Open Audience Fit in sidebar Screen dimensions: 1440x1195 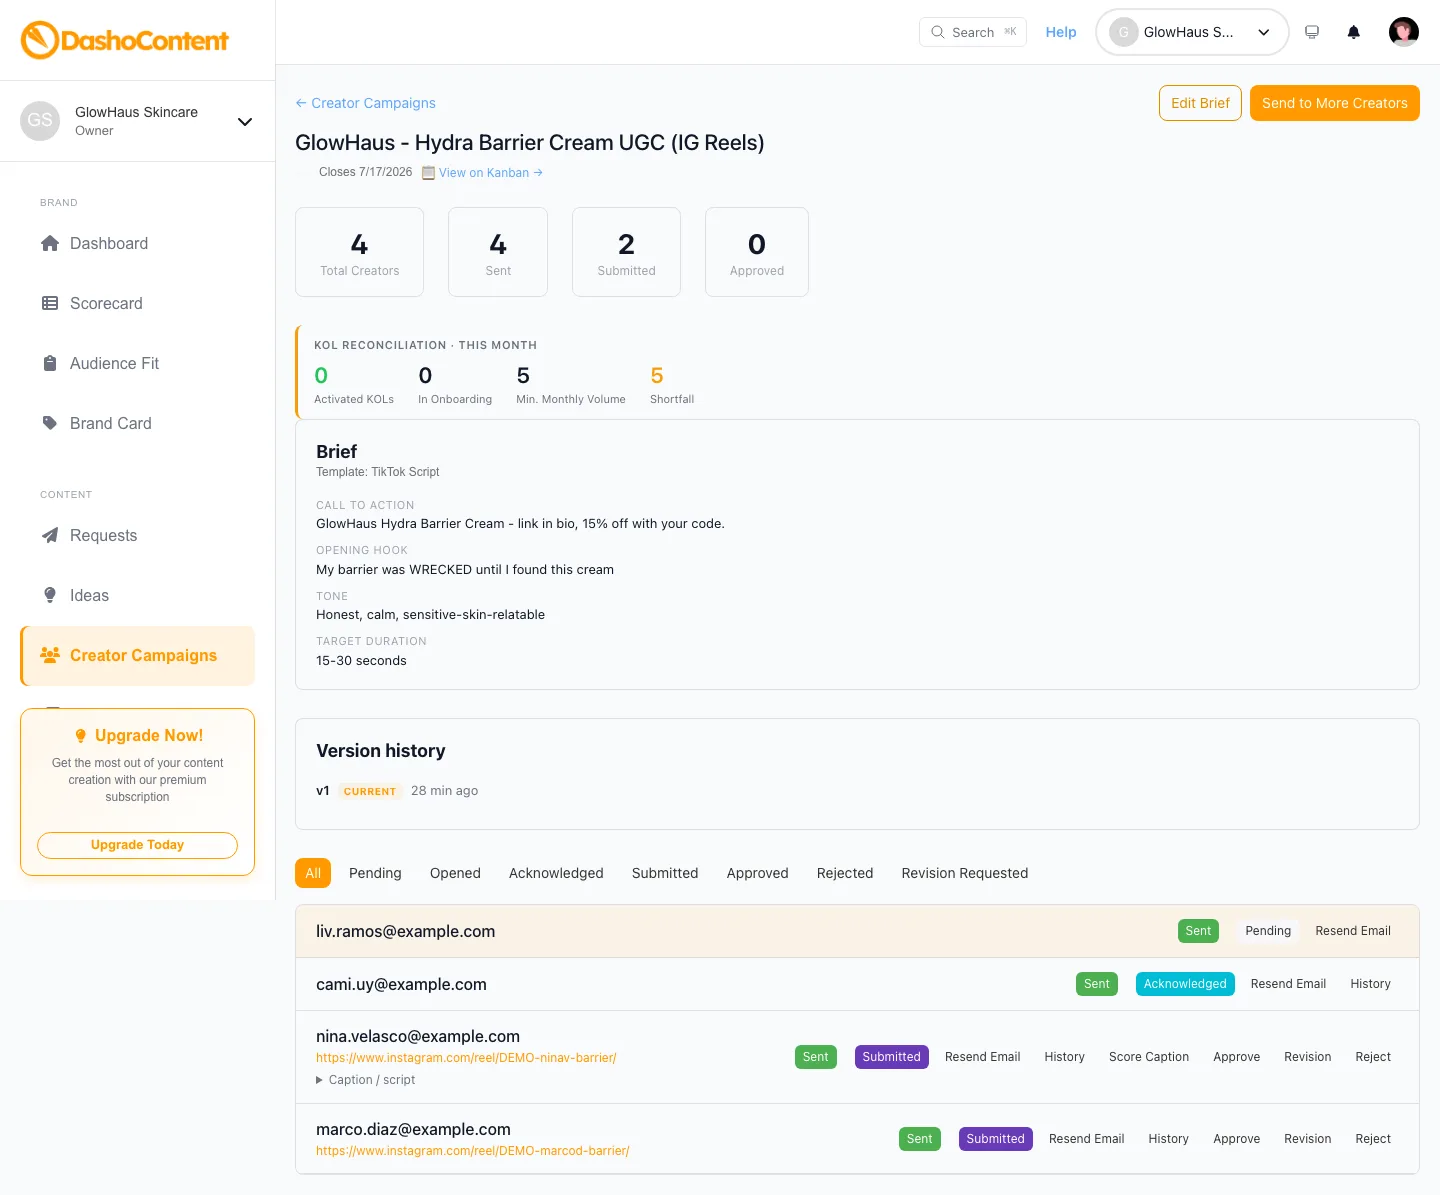click(x=138, y=363)
